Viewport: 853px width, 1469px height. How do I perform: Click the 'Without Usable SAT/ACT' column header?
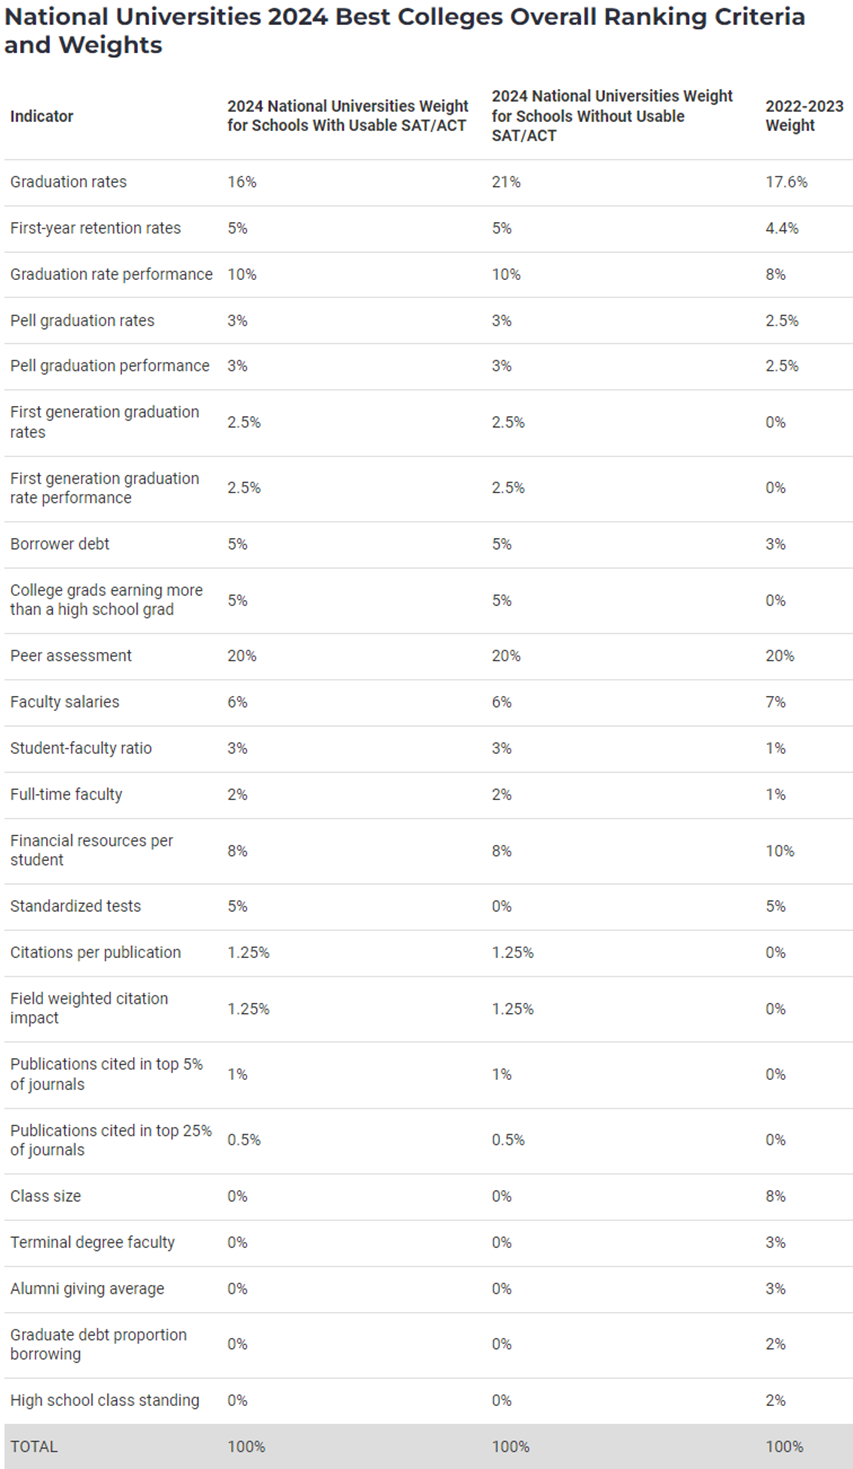click(612, 116)
